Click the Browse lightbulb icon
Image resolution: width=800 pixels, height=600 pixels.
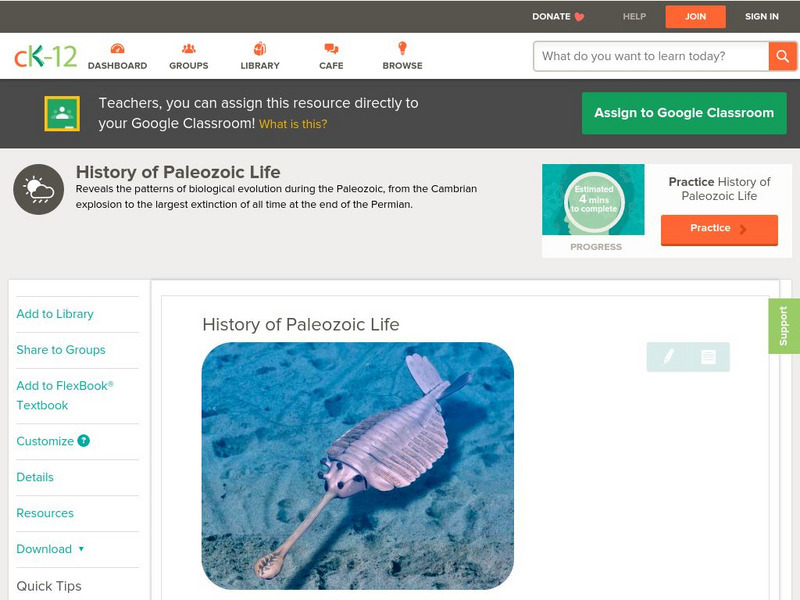point(402,48)
